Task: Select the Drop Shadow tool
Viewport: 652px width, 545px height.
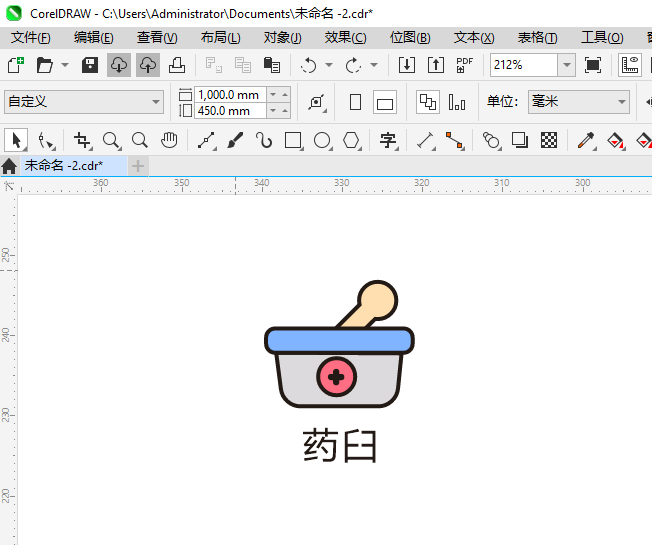Action: tap(520, 140)
